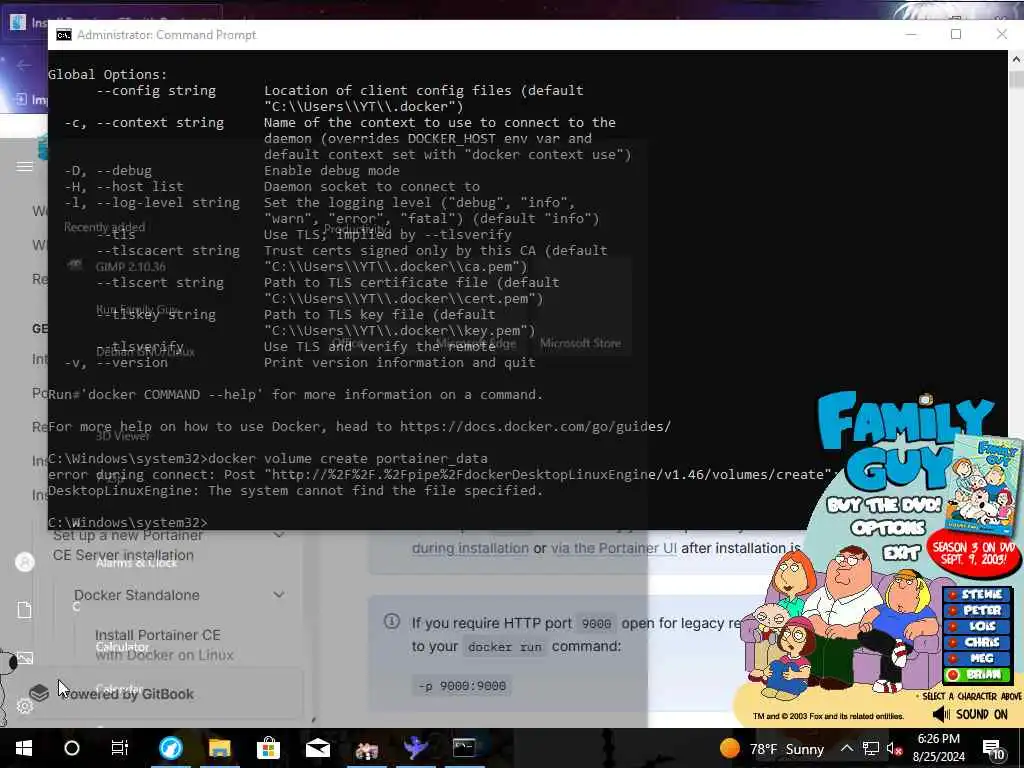The height and width of the screenshot is (768, 1024).
Task: Open GIMP 2.10.36 in Start menu
Action: pos(131,266)
